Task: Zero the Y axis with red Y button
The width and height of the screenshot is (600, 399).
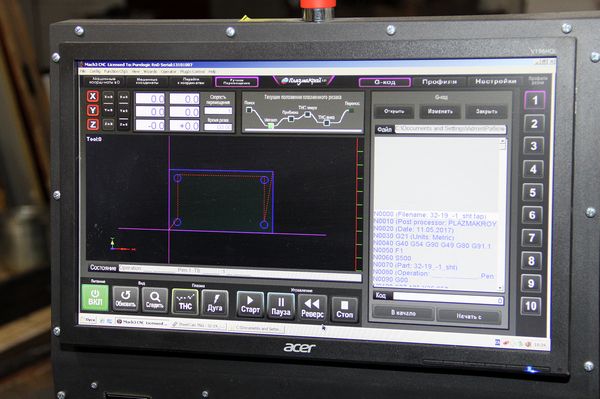Action: pos(93,111)
